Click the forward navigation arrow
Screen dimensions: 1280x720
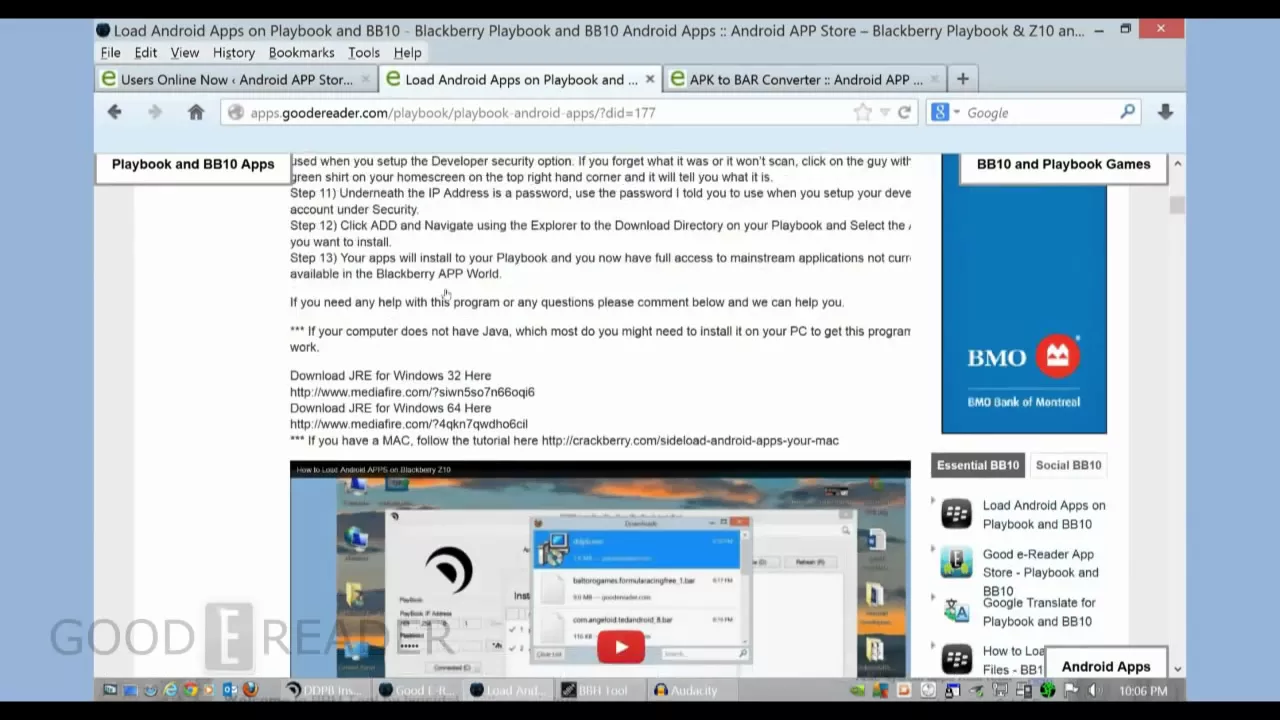154,112
